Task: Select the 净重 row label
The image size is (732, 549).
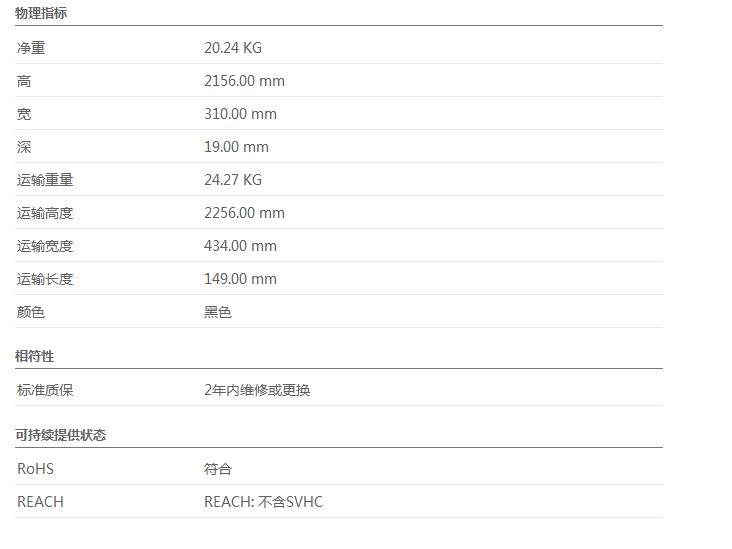Action: pyautogui.click(x=31, y=48)
